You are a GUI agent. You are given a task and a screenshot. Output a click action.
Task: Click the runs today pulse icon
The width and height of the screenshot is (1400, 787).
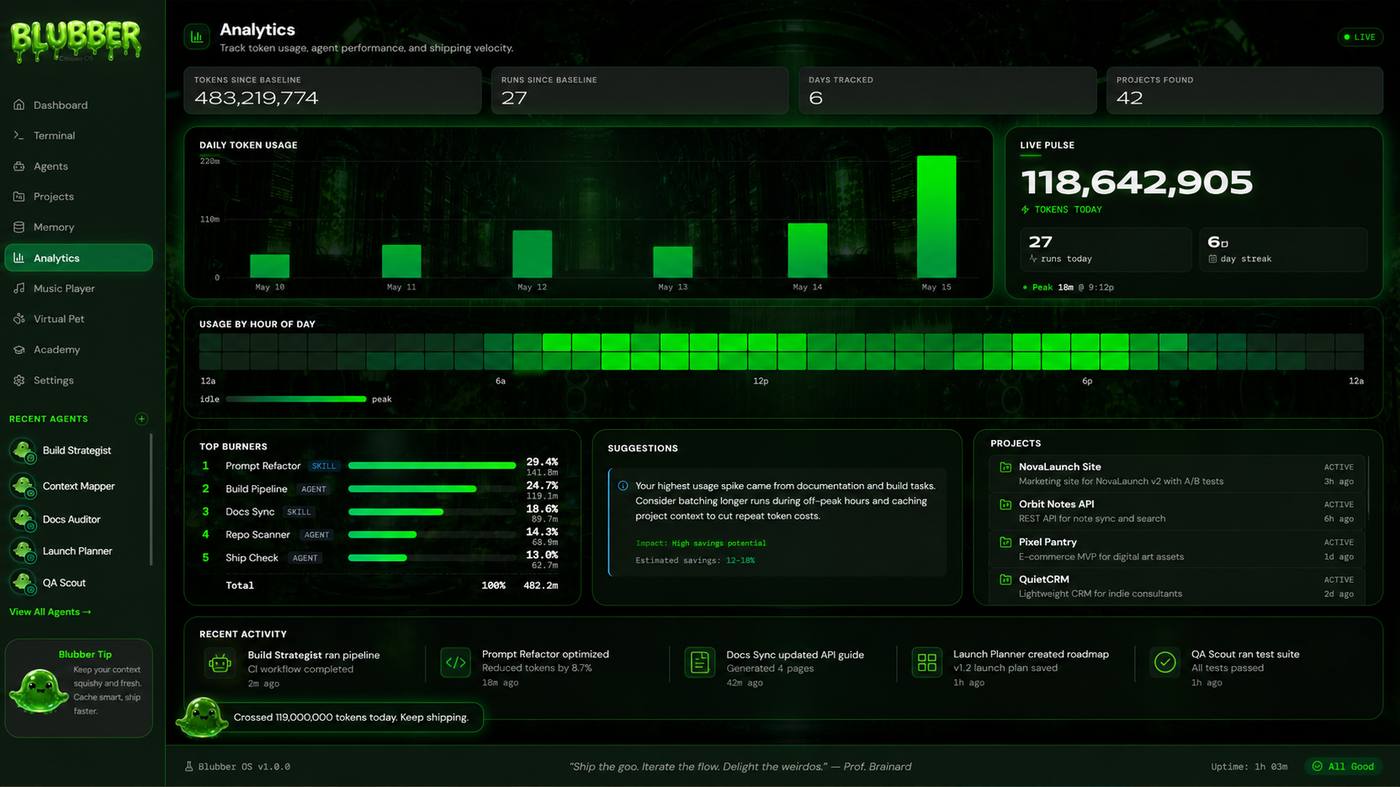(1033, 259)
